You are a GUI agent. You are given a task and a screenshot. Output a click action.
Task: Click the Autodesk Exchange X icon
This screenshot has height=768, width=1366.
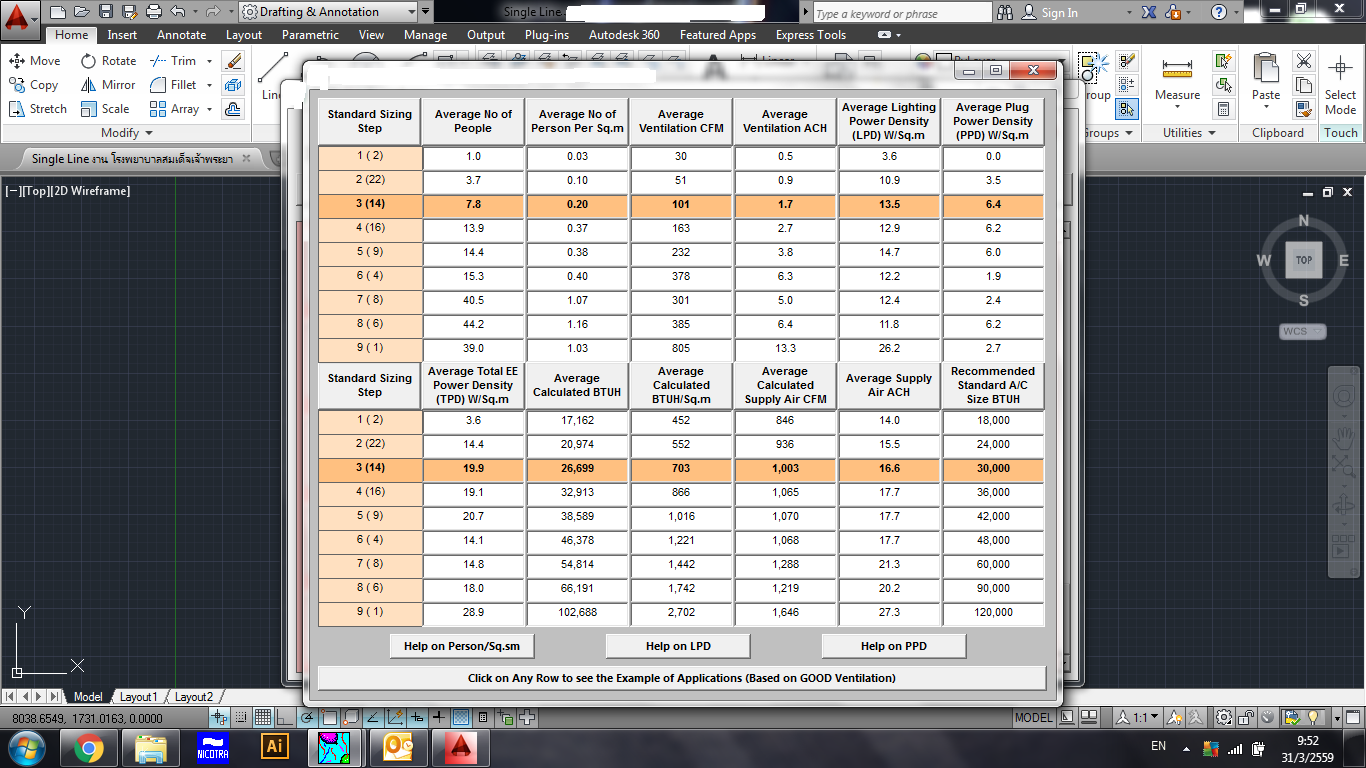(x=1149, y=12)
